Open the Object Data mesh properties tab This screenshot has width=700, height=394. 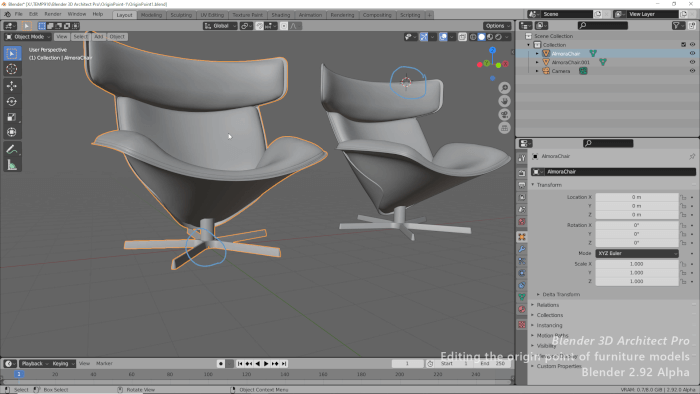[522, 297]
